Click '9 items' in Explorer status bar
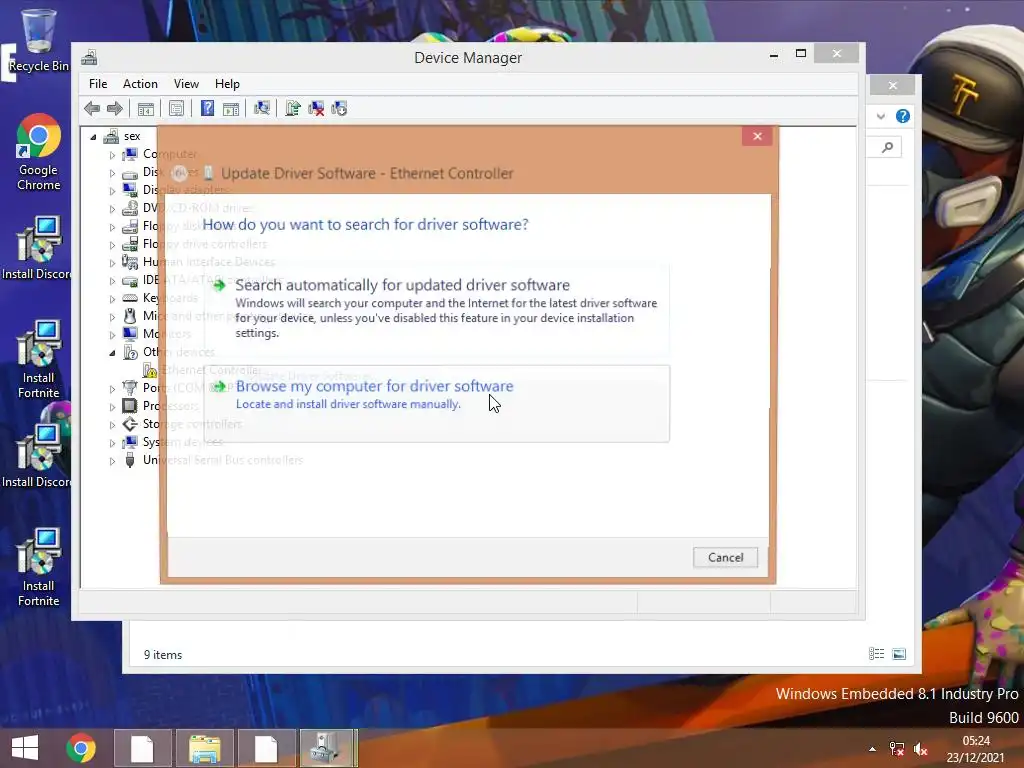Image resolution: width=1024 pixels, height=768 pixels. (x=163, y=654)
